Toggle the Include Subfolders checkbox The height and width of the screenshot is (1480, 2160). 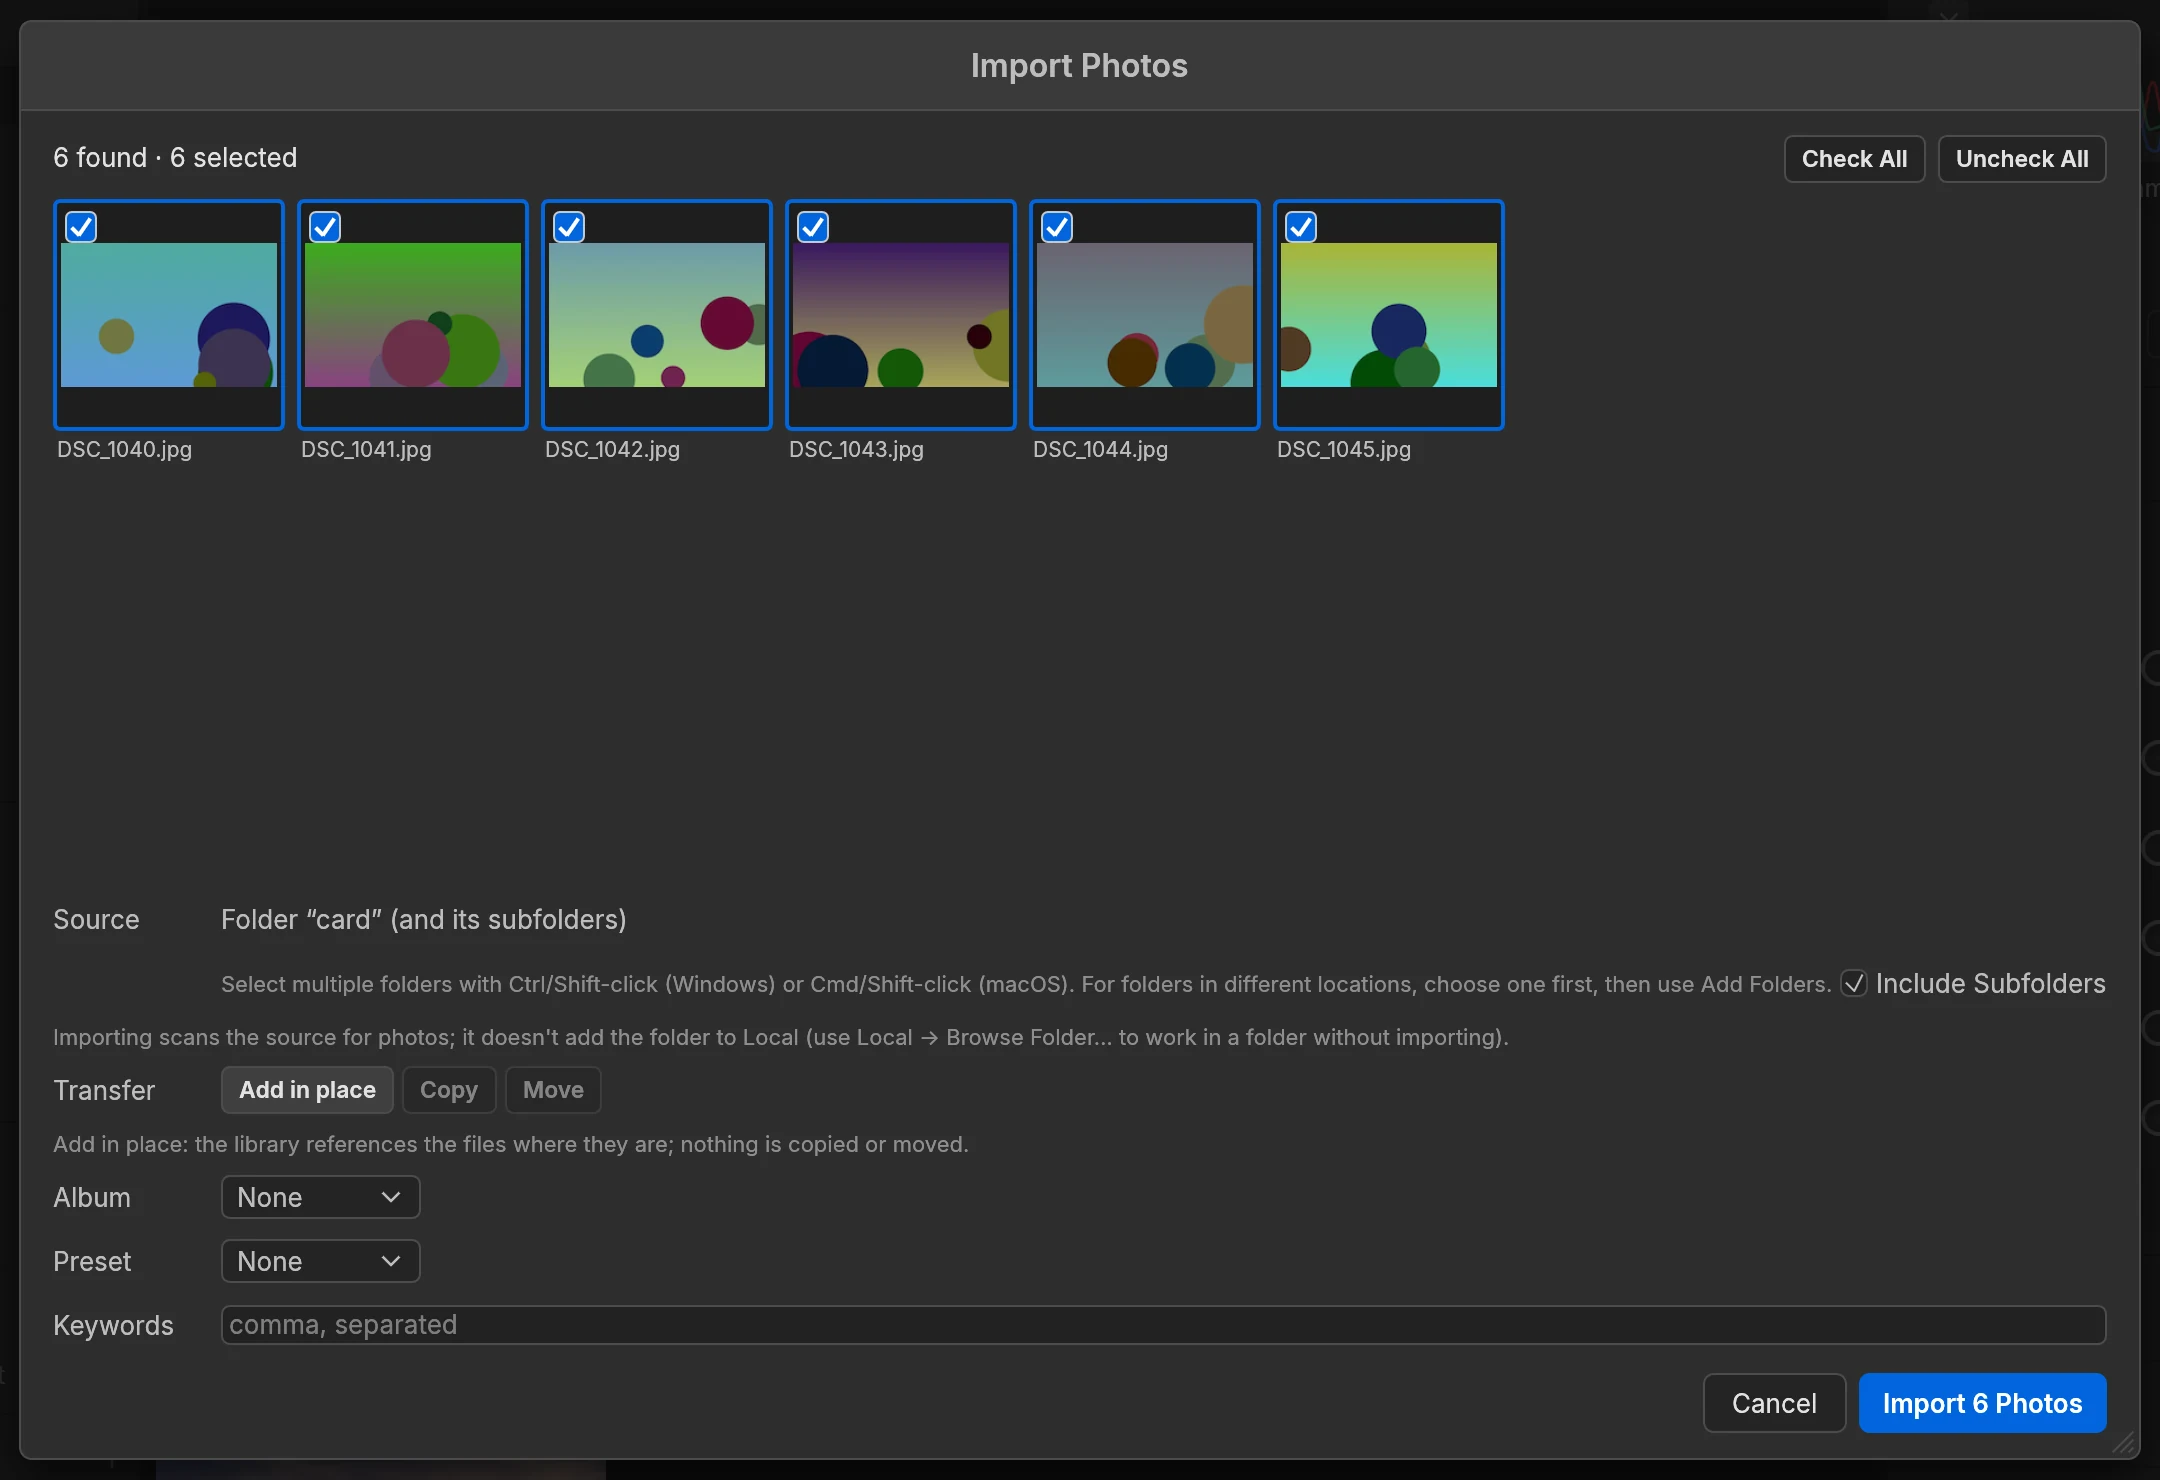[1854, 983]
